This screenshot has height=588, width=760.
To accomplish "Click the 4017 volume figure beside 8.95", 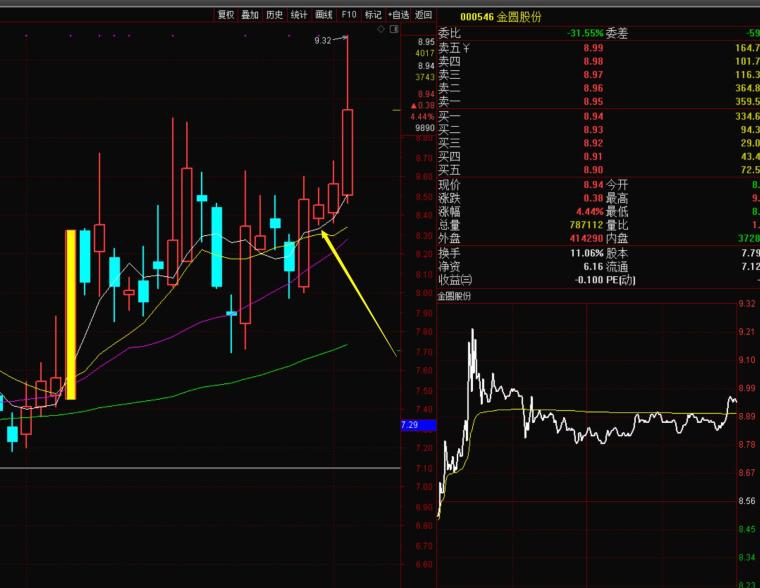I will pos(425,53).
